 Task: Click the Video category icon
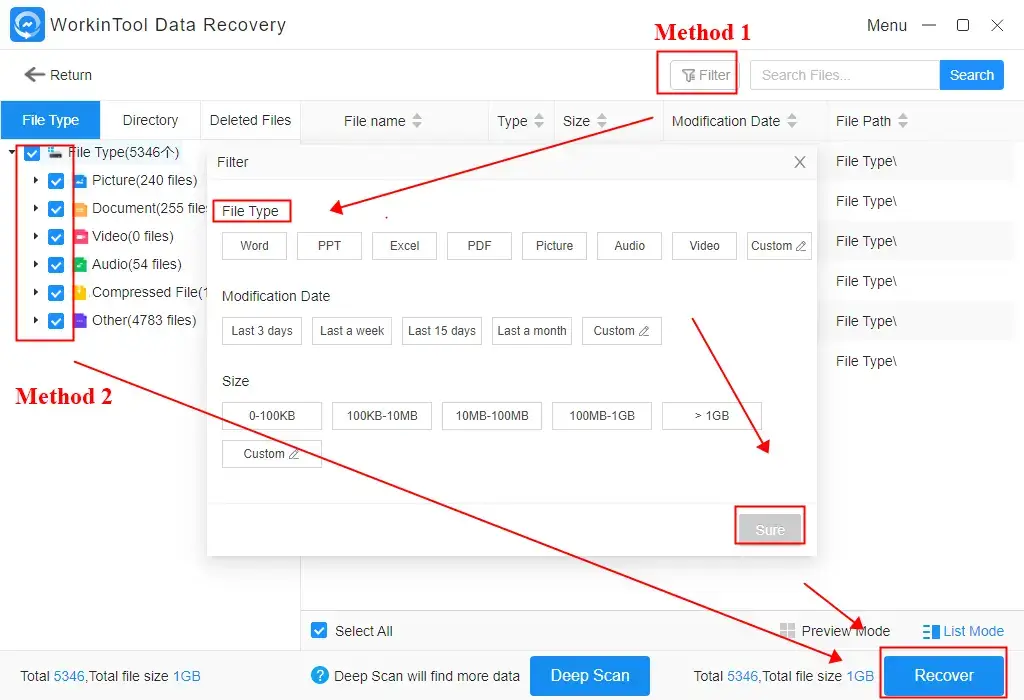click(x=80, y=236)
